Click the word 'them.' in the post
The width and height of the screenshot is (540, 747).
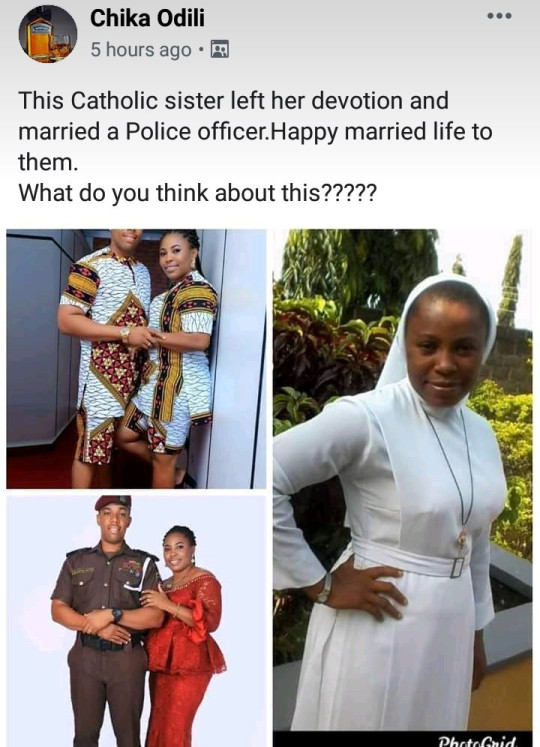(48, 162)
